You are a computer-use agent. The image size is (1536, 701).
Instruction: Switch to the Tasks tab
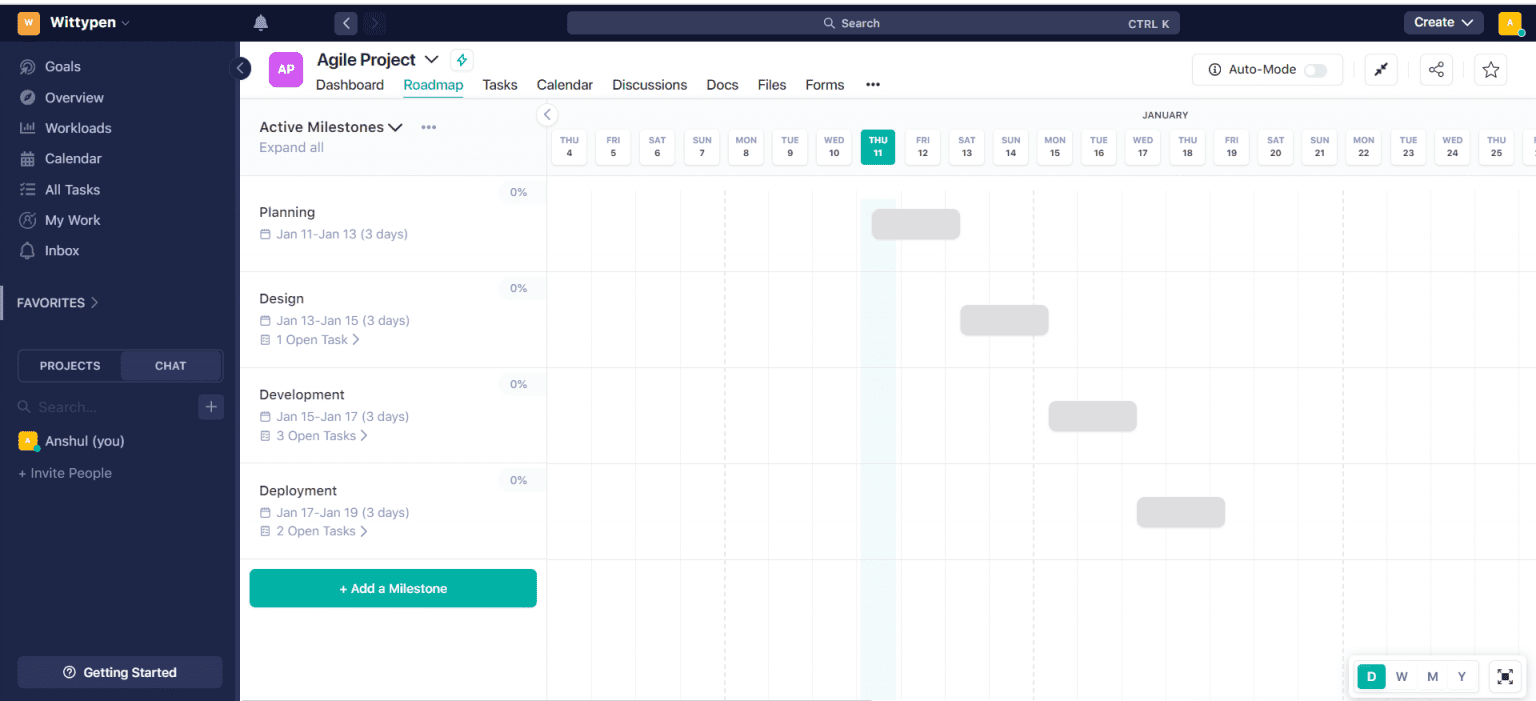point(499,85)
